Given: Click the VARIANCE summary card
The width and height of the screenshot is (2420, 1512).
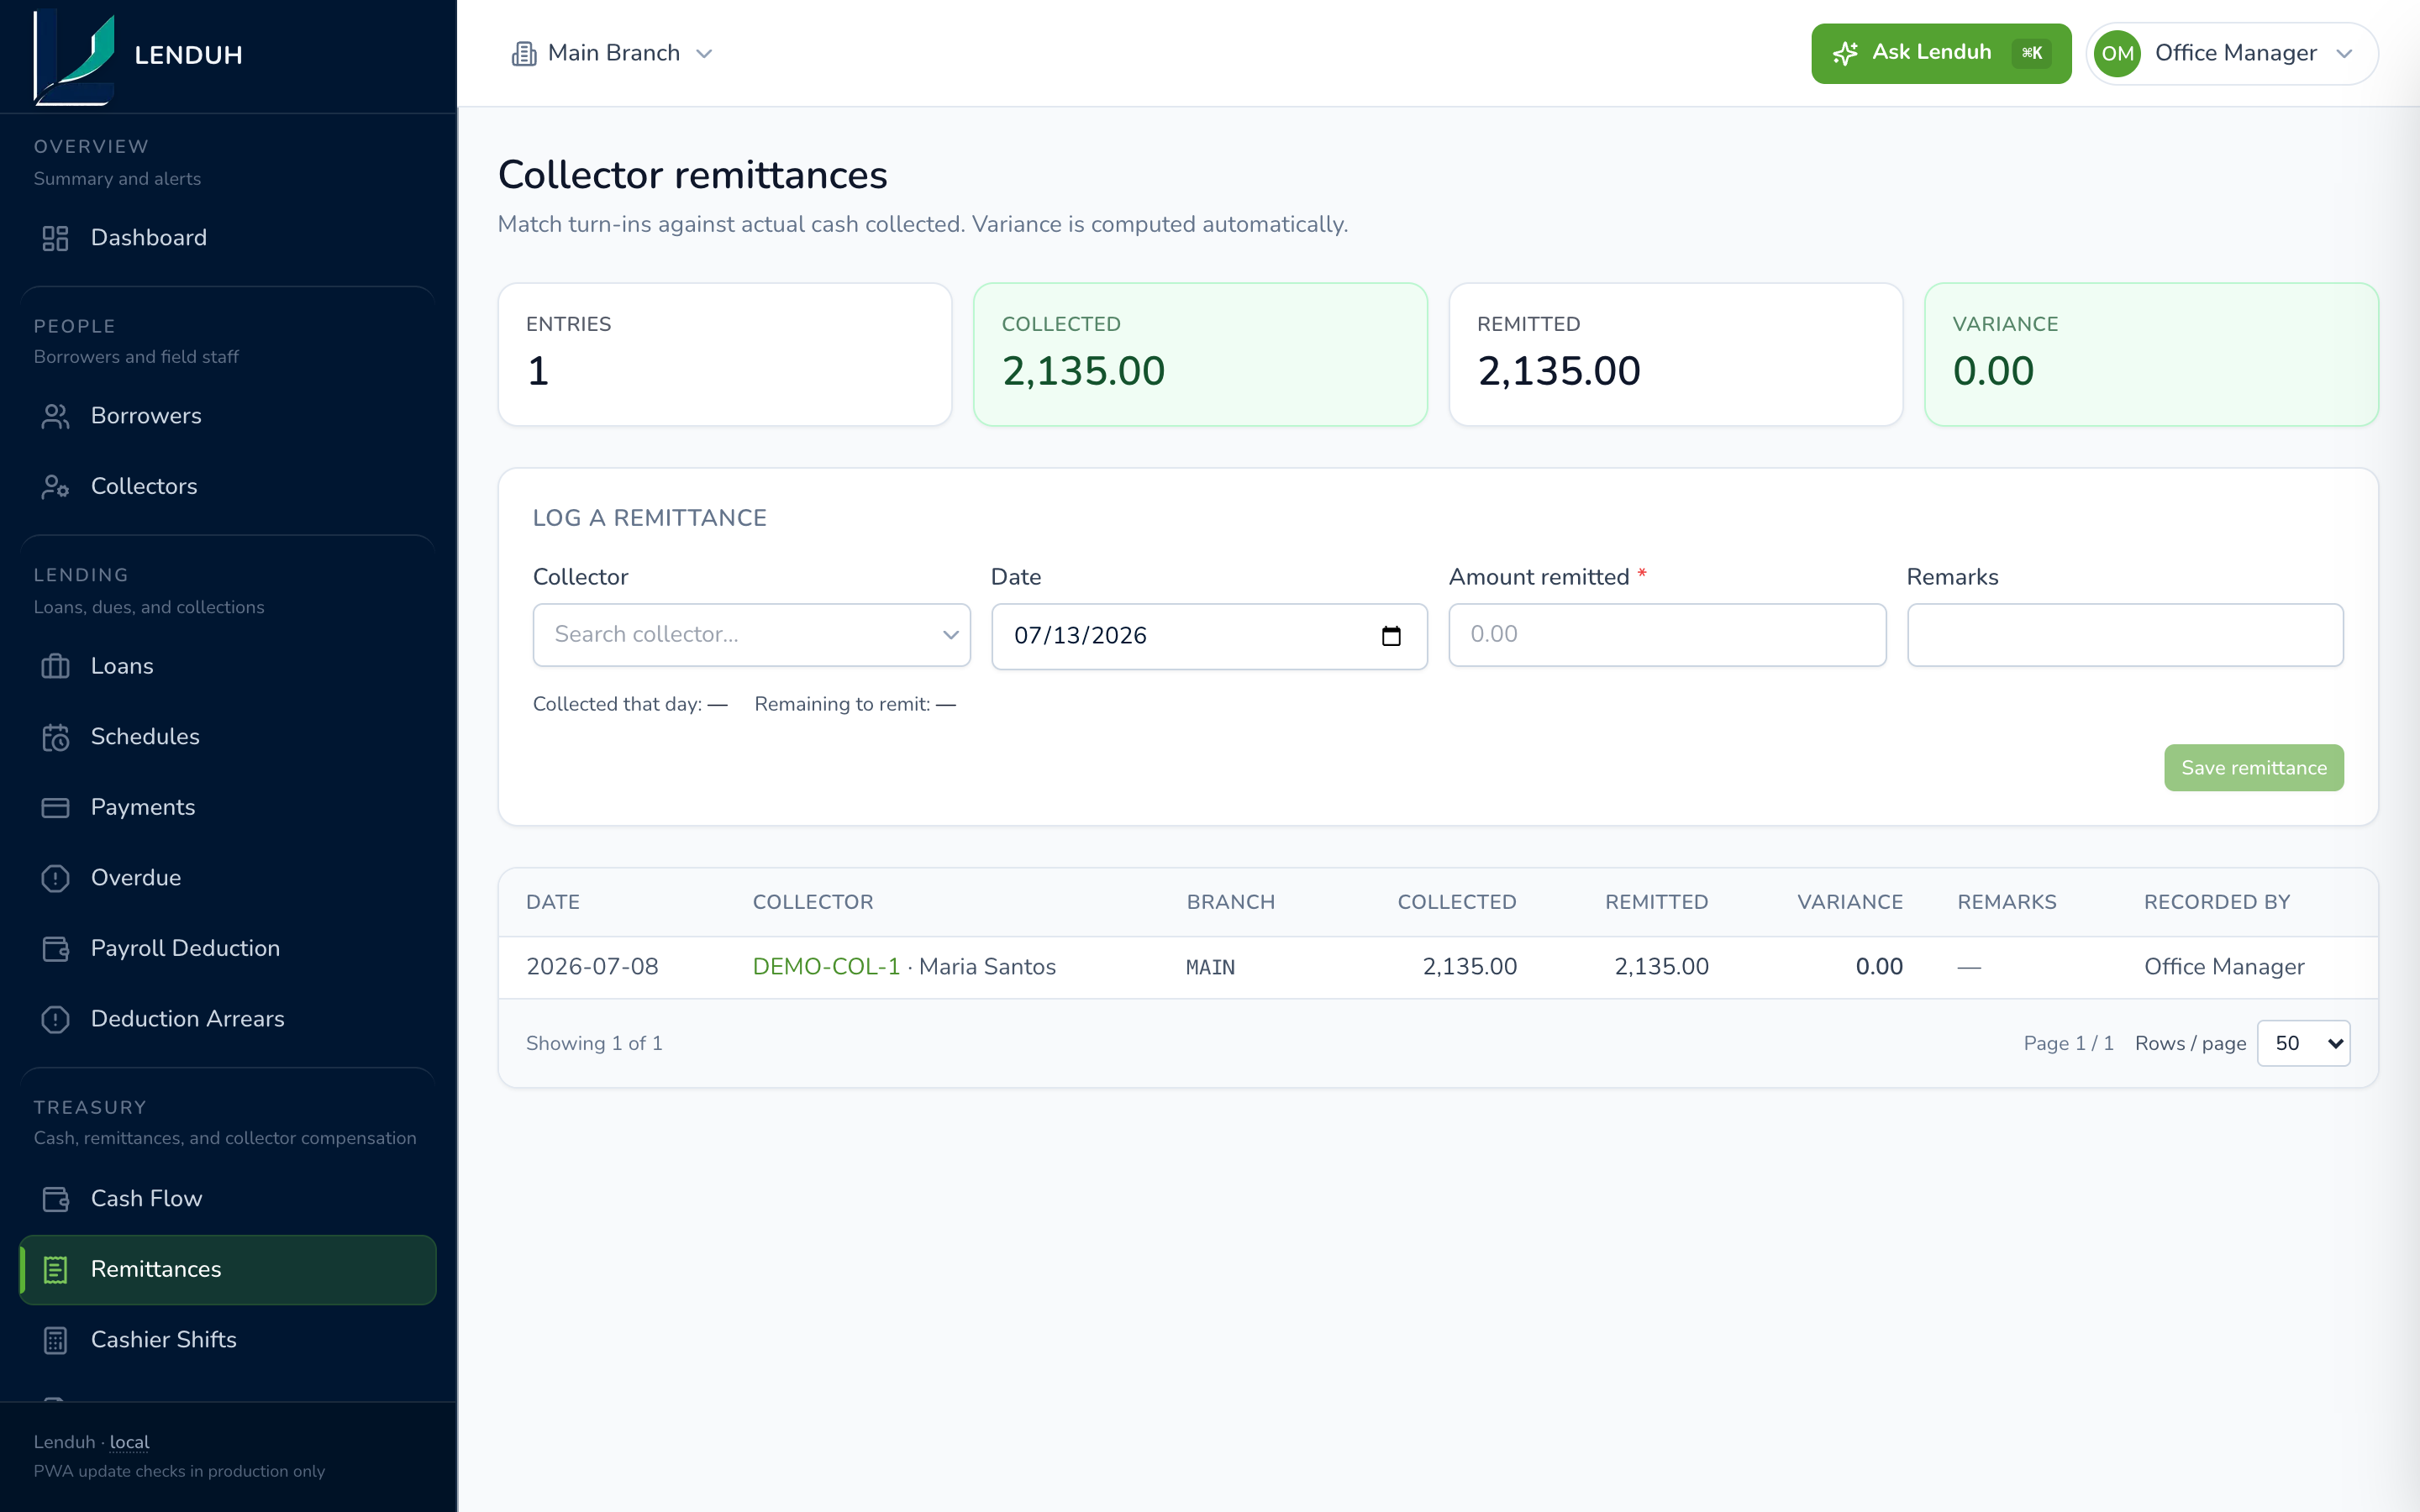Looking at the screenshot, I should point(2151,355).
